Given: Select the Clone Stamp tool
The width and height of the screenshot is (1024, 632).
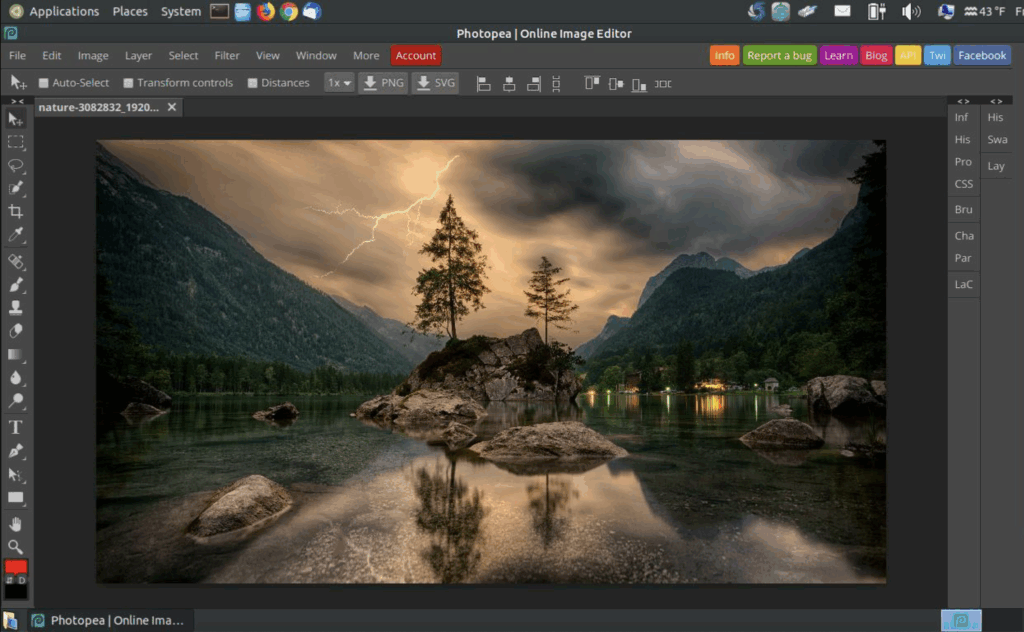Looking at the screenshot, I should (16, 307).
